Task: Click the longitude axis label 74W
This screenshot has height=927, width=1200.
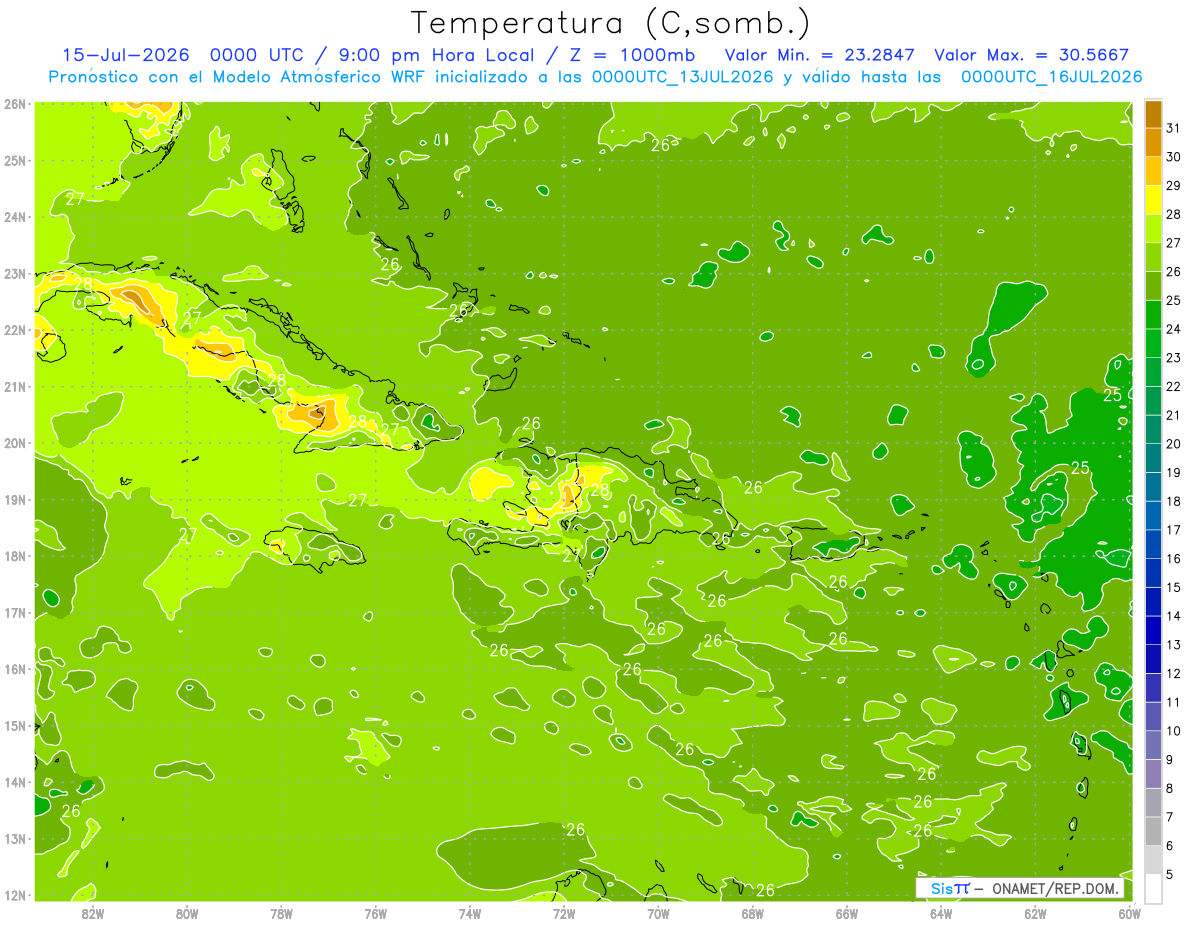Action: click(469, 913)
